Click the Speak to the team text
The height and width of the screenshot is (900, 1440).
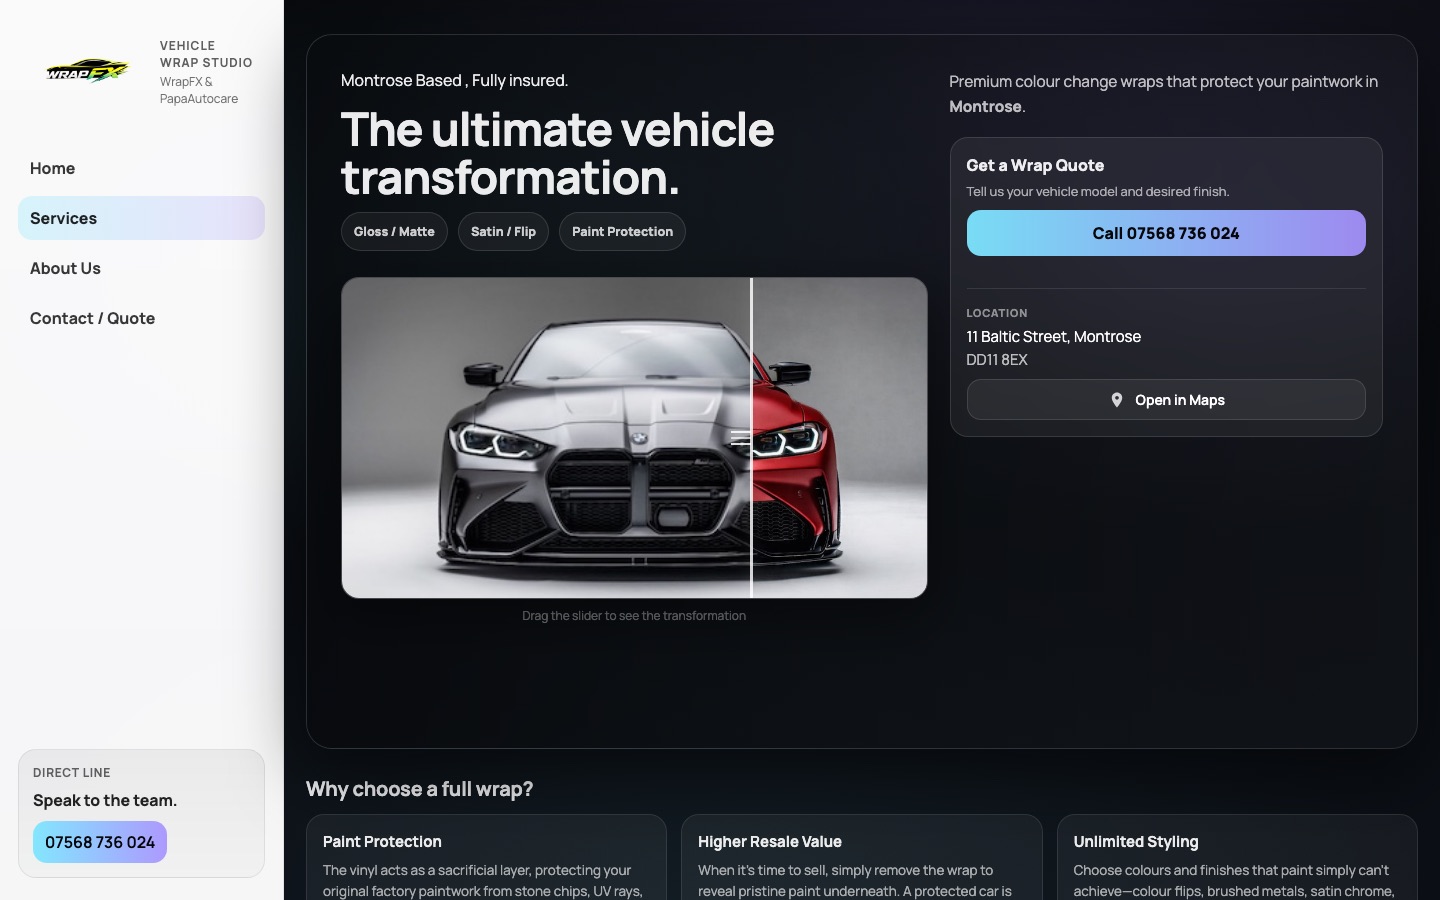click(x=105, y=800)
